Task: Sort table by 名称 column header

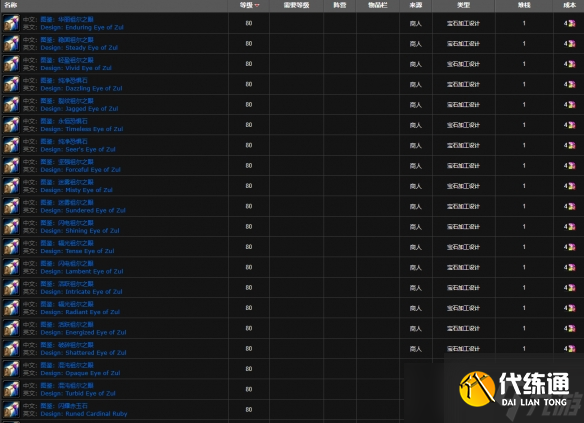Action: pos(10,5)
